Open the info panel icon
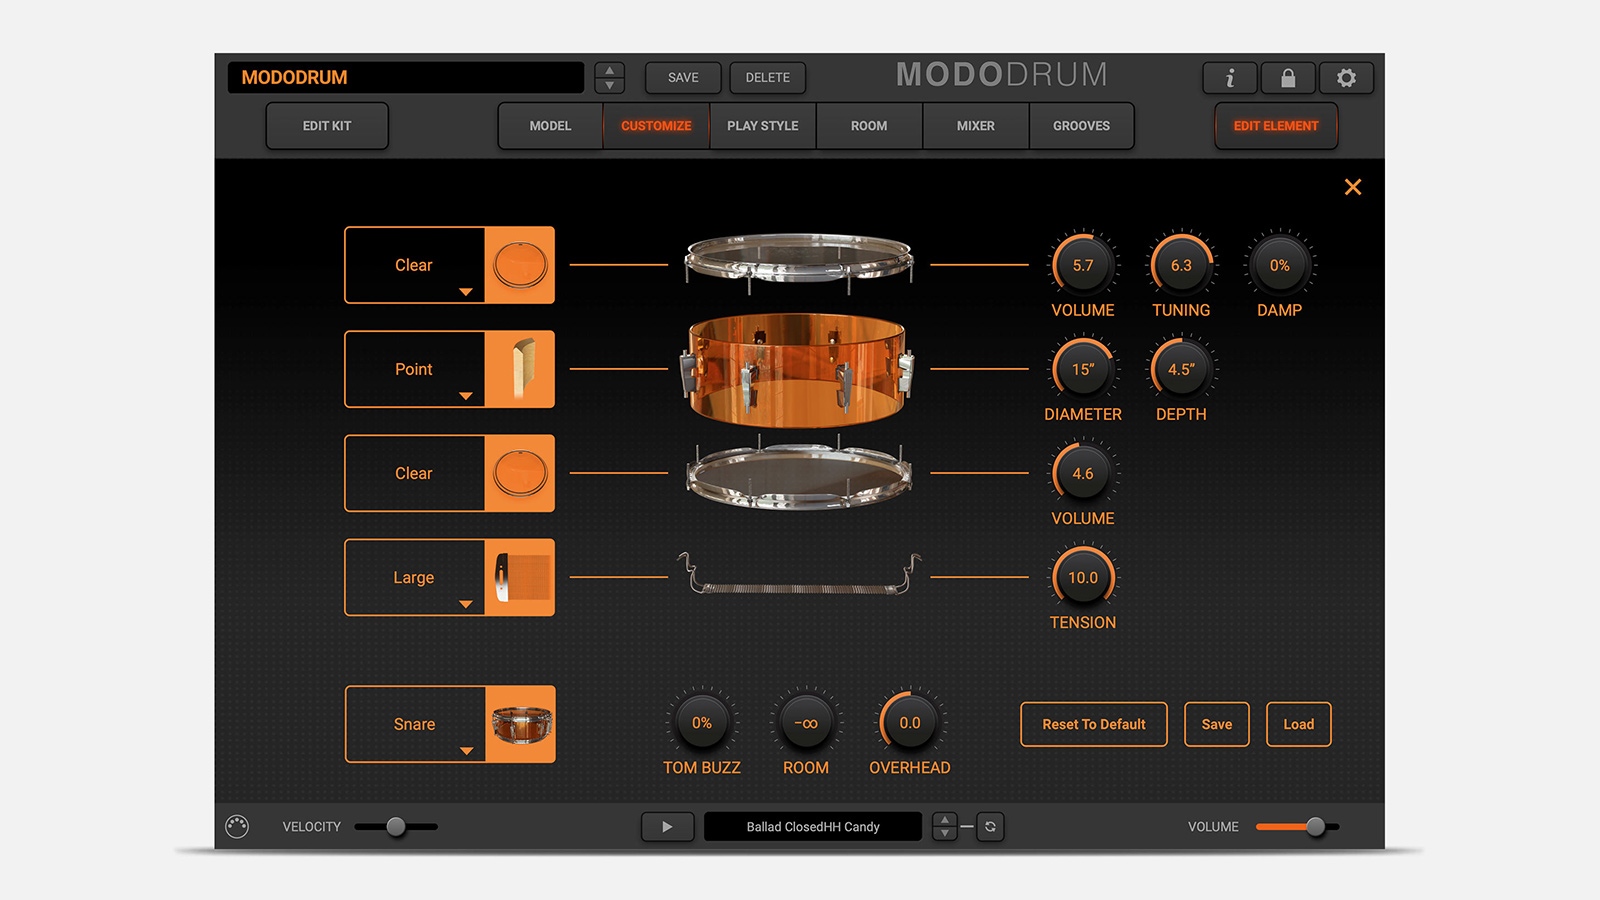 point(1230,78)
